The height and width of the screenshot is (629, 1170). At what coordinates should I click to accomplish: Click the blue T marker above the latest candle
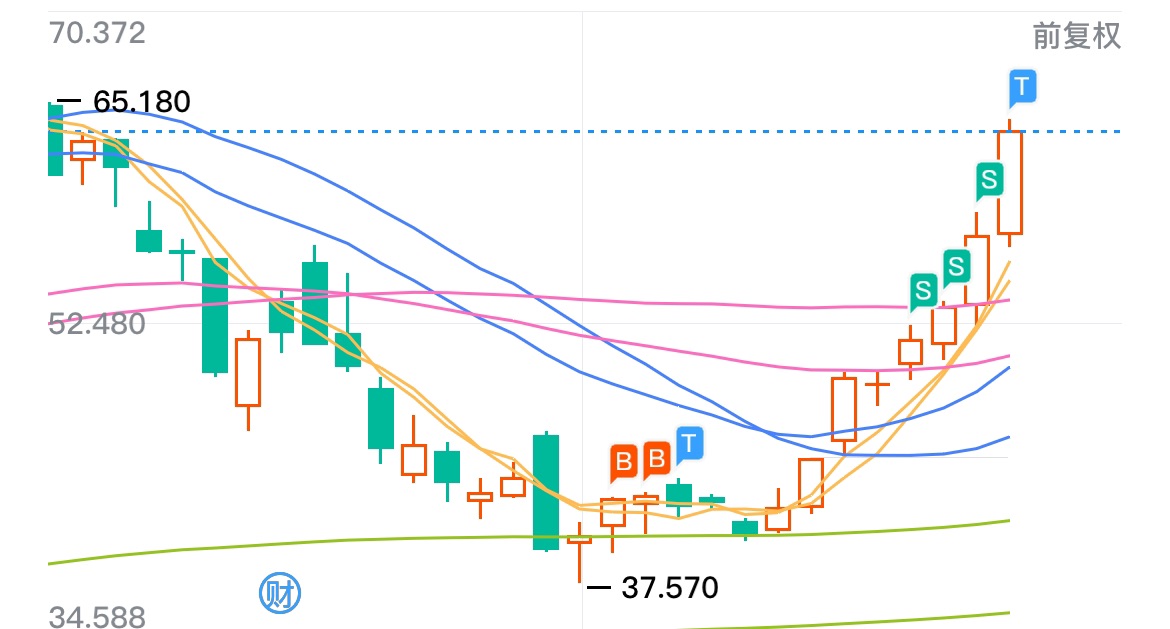1022,88
